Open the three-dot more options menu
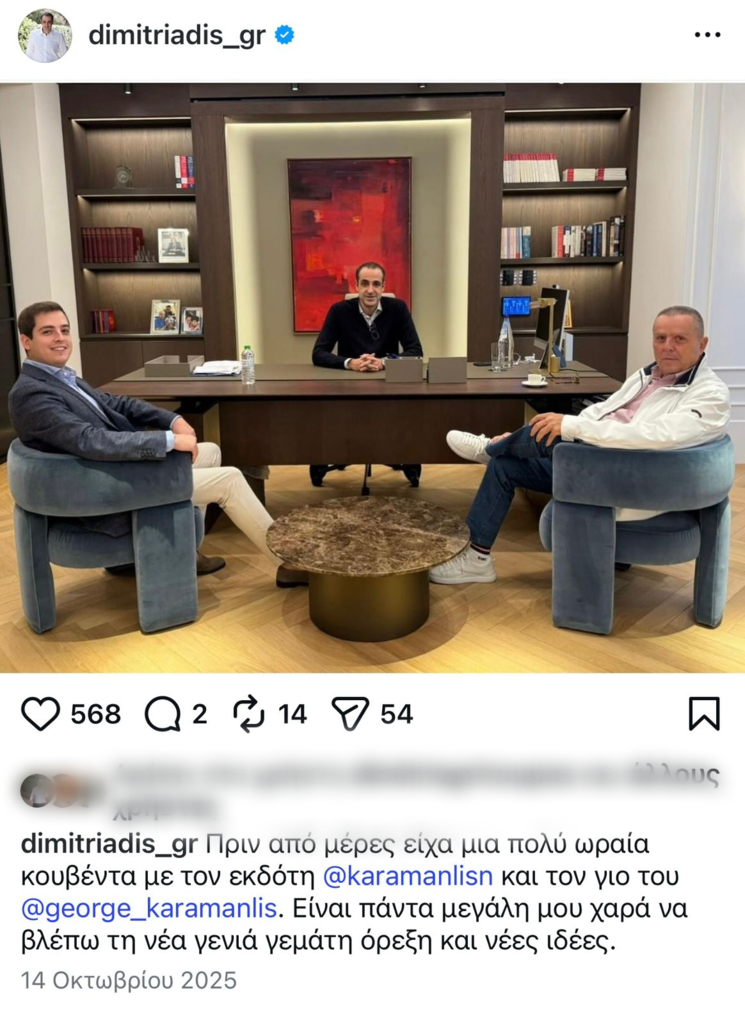The height and width of the screenshot is (1024, 745). (707, 35)
